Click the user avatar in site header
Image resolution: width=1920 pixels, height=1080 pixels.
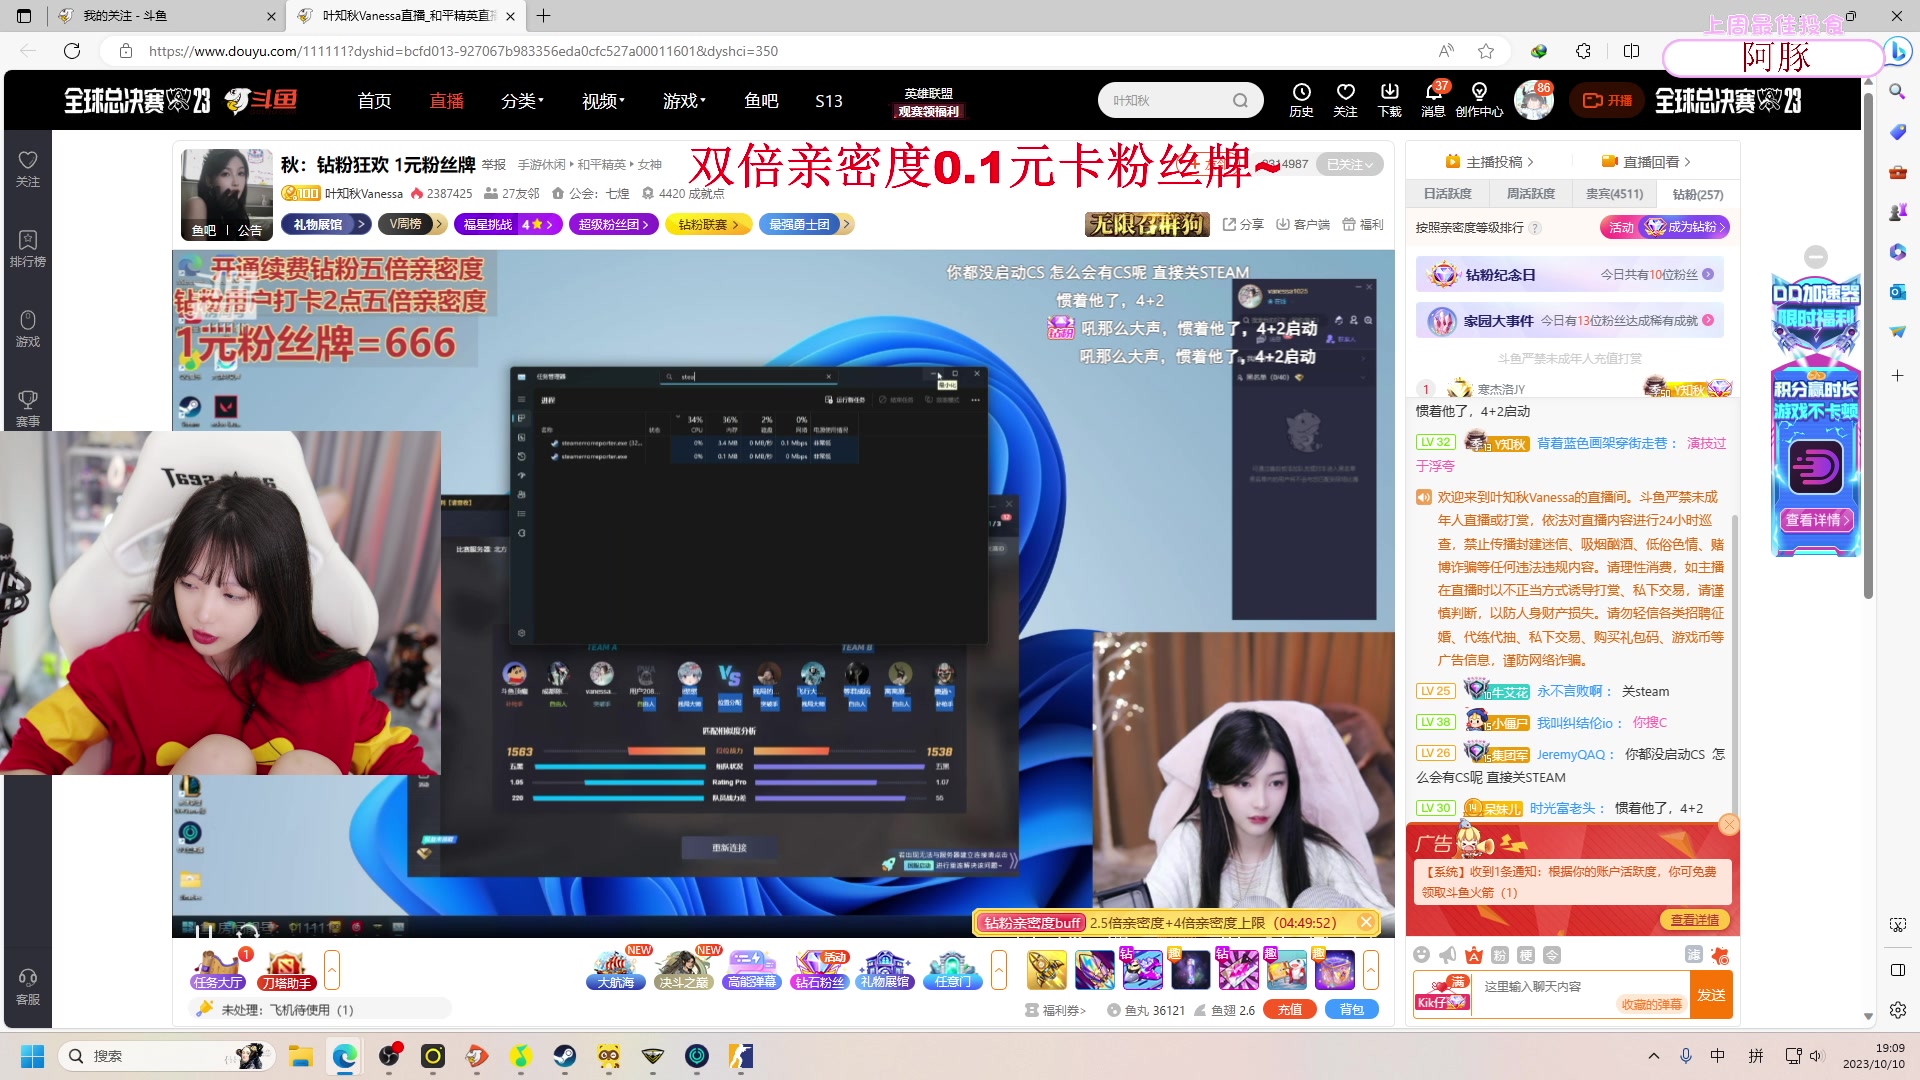point(1533,100)
